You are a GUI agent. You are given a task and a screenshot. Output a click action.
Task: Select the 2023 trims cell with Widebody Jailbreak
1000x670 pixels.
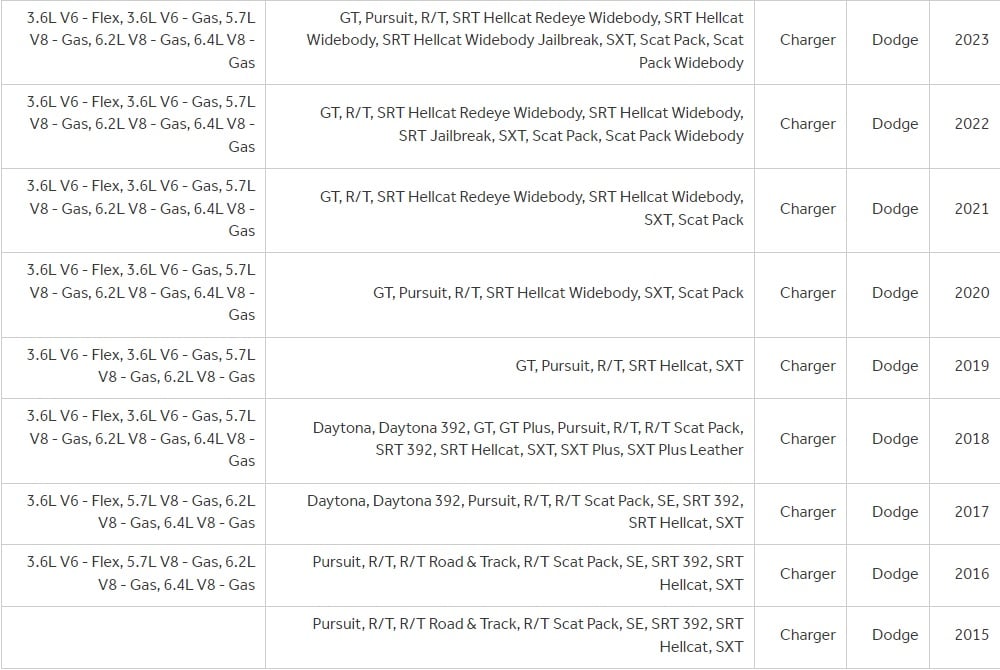point(525,40)
